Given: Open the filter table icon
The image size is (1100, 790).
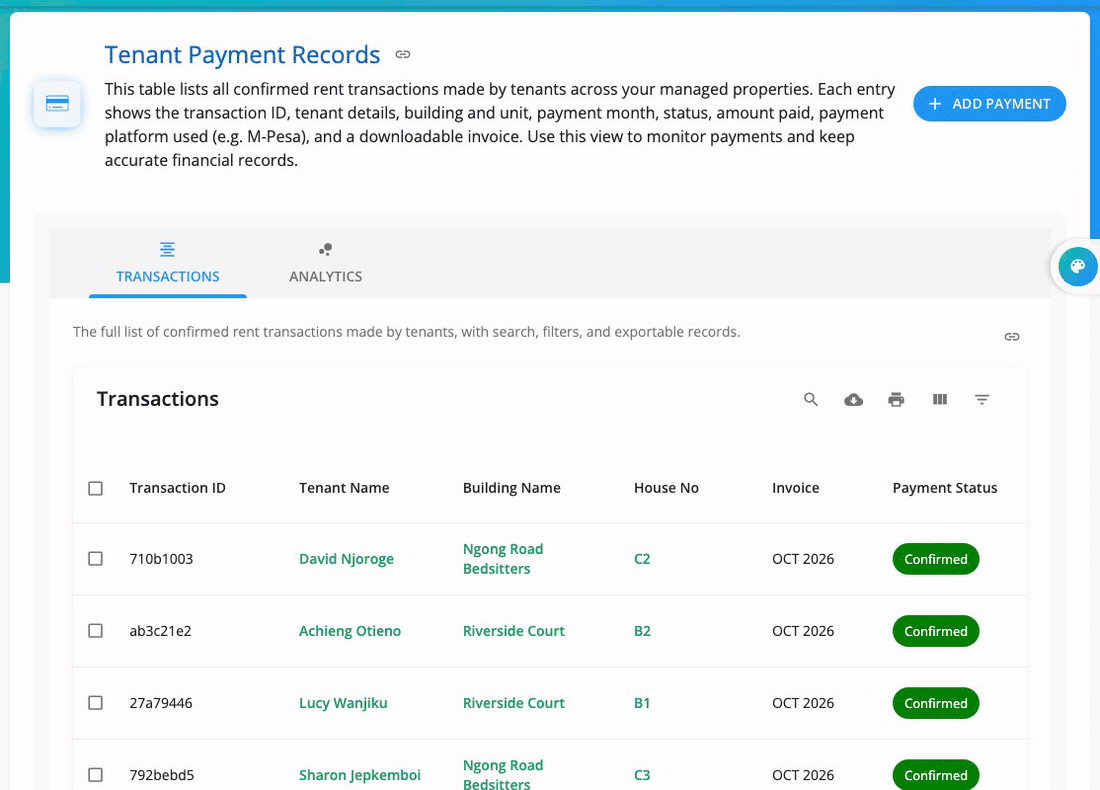Looking at the screenshot, I should click(981, 399).
